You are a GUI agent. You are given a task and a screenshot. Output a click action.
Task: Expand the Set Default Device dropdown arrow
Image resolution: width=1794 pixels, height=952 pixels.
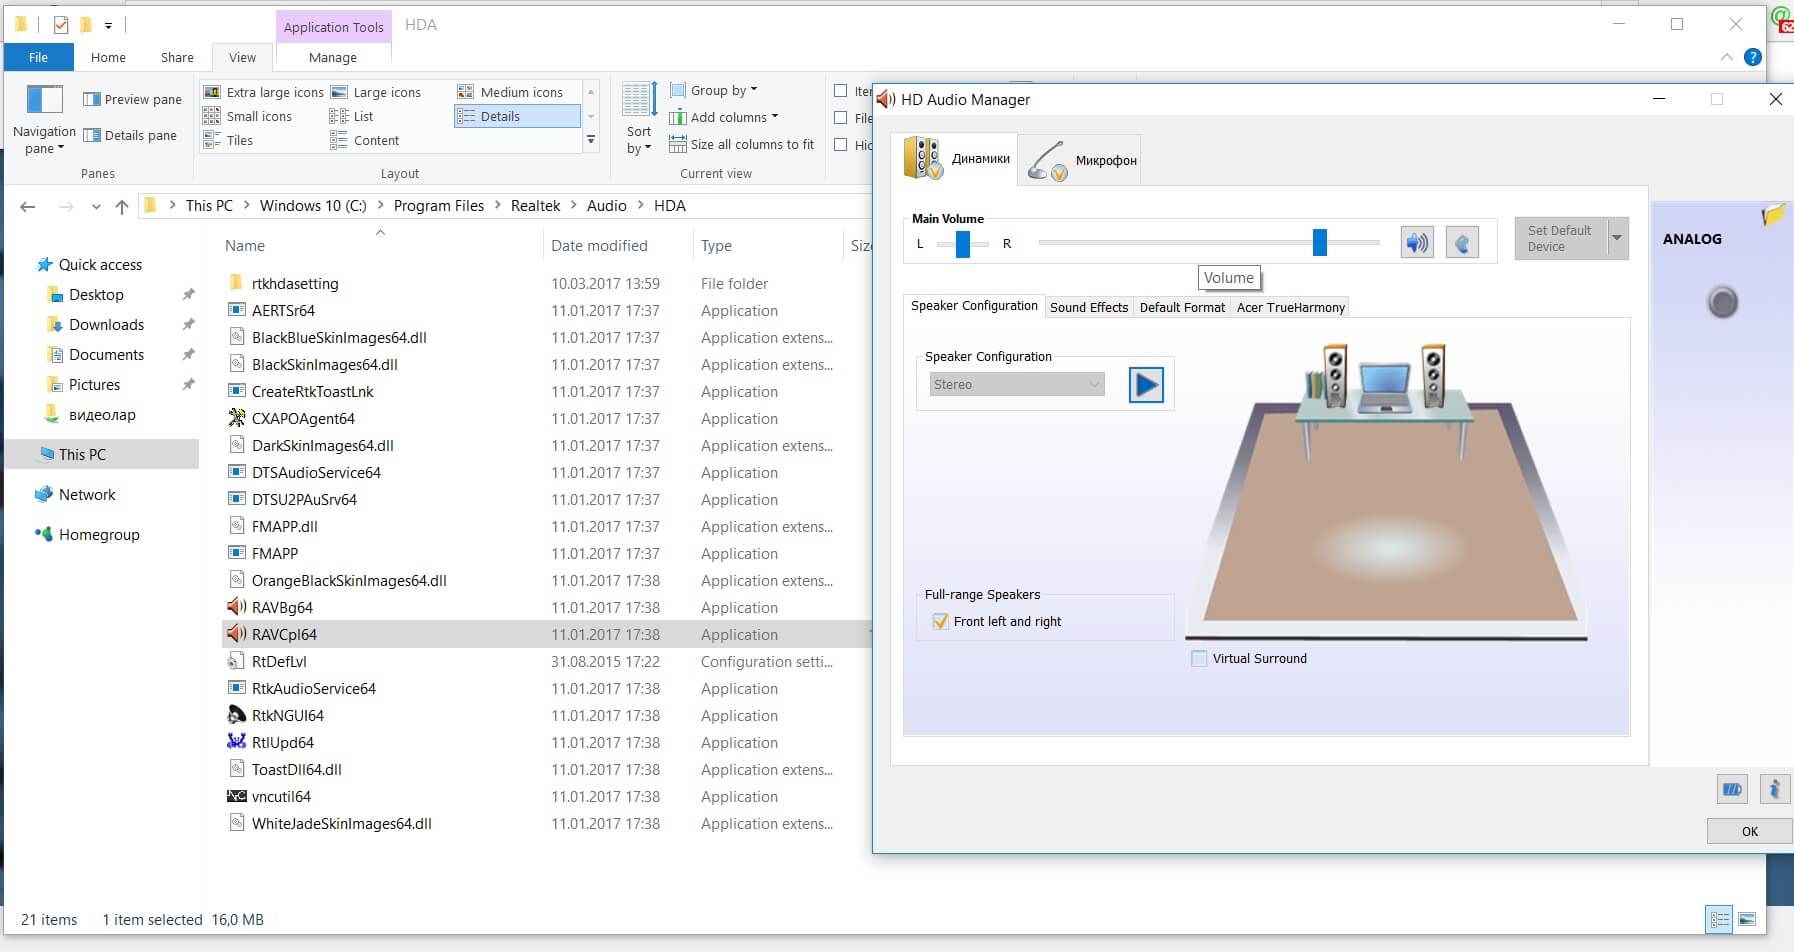(x=1617, y=238)
